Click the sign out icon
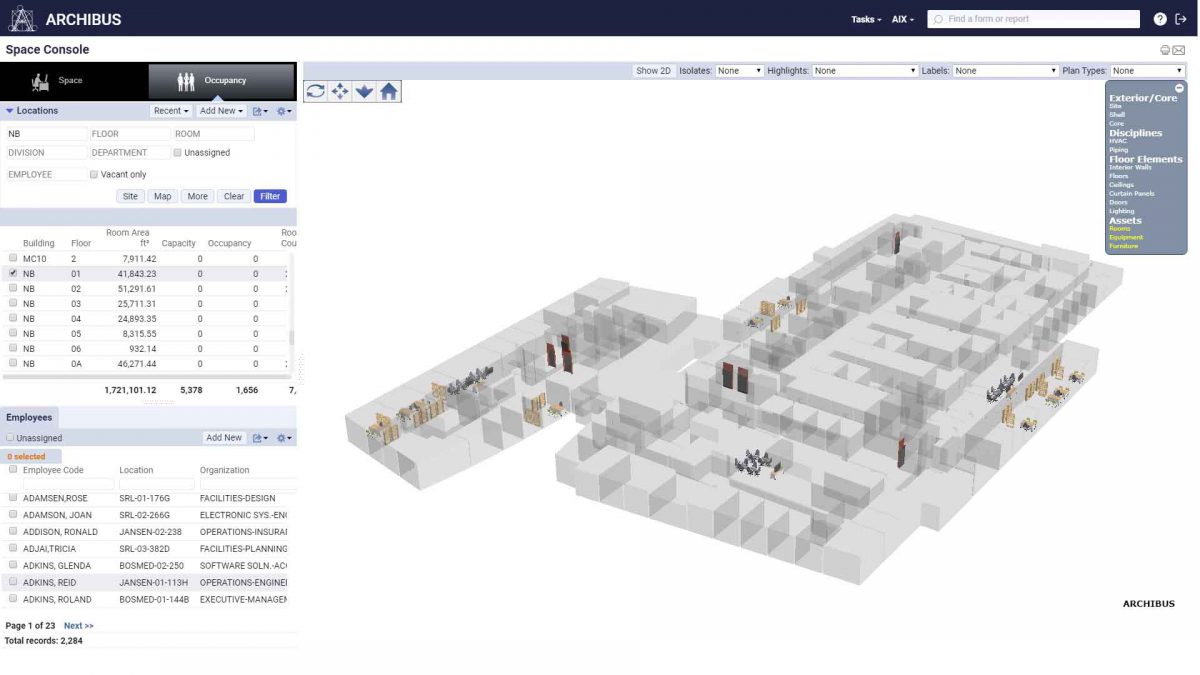 pos(1181,19)
